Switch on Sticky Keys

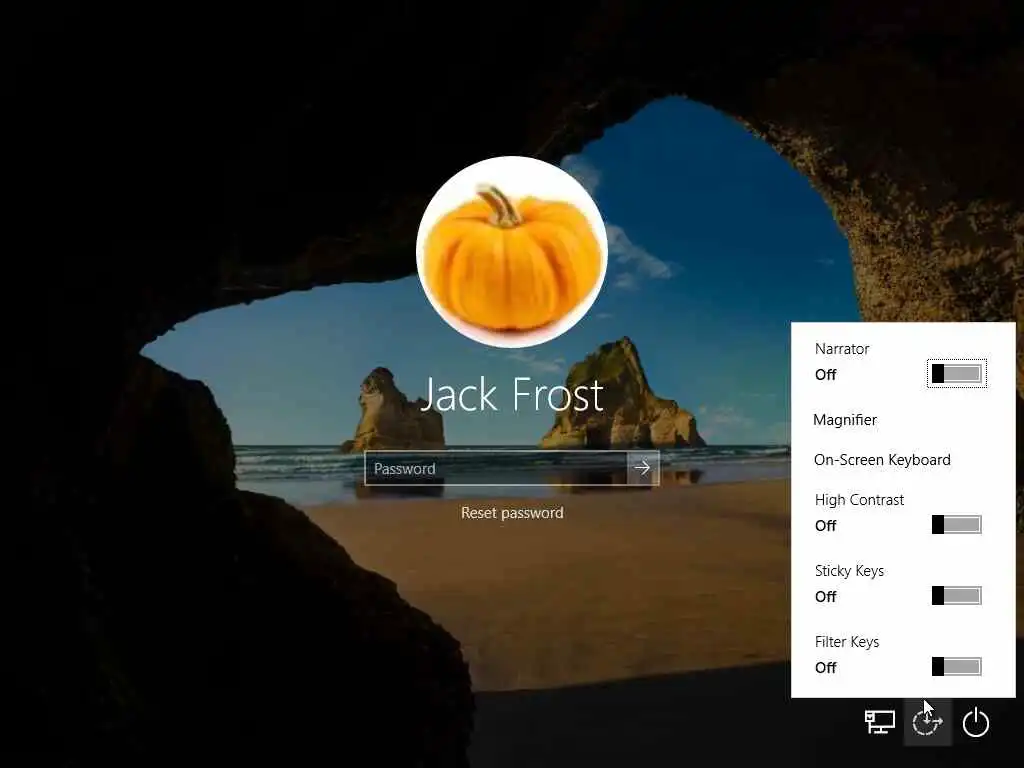coord(957,596)
